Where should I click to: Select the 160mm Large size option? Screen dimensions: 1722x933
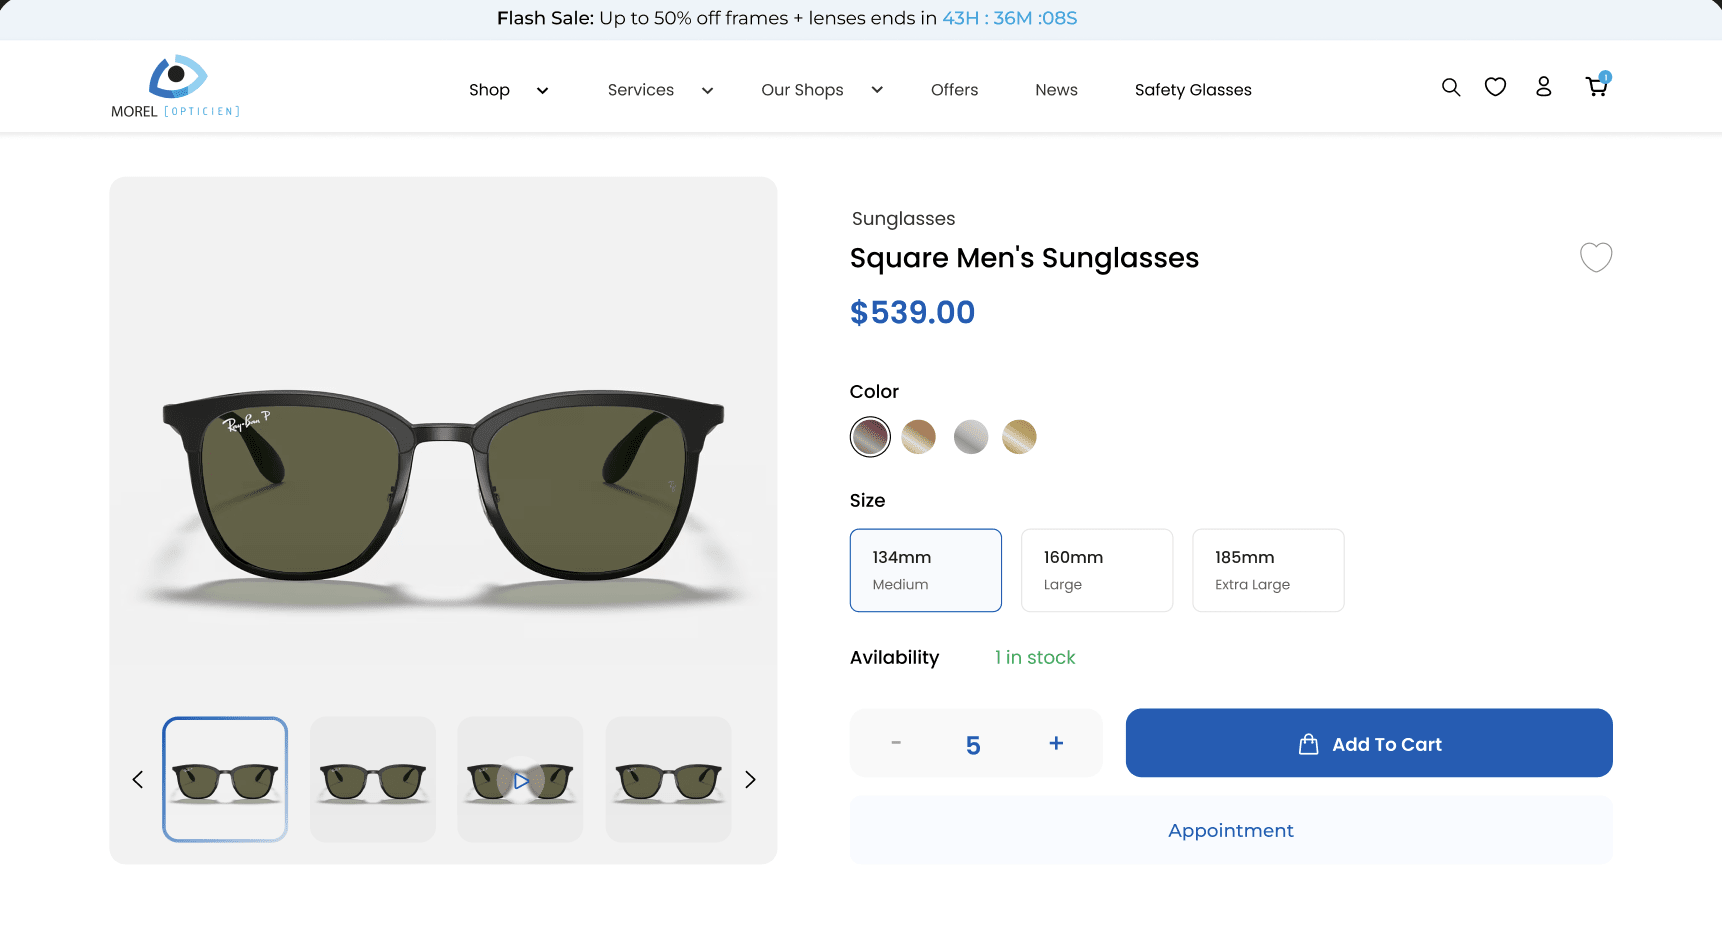pyautogui.click(x=1096, y=570)
